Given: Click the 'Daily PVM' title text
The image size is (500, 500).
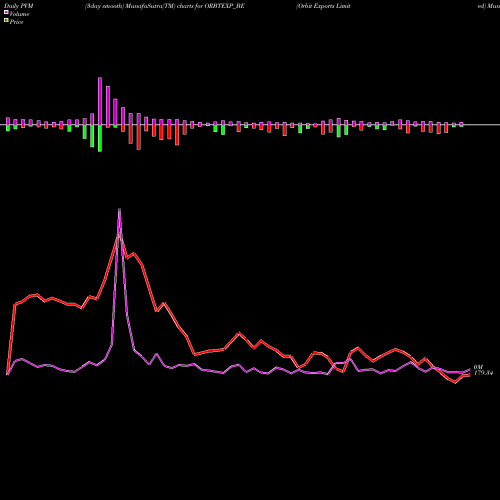Looking at the screenshot, I should click(19, 6).
